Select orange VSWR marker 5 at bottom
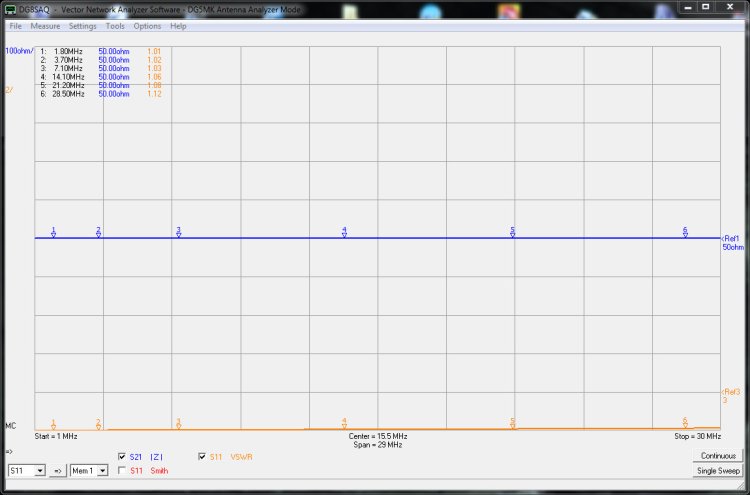 512,424
